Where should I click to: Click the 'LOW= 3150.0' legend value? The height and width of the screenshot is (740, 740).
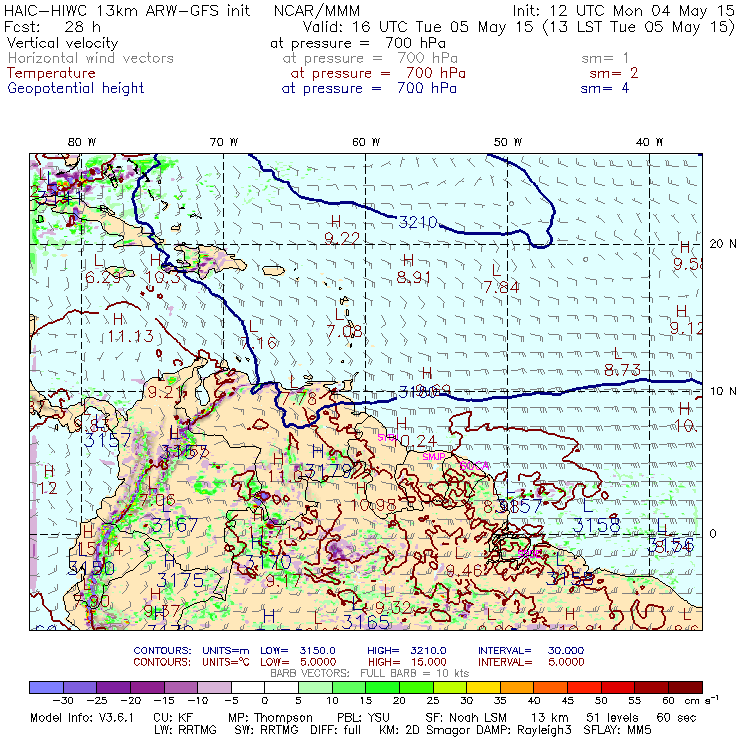[298, 651]
